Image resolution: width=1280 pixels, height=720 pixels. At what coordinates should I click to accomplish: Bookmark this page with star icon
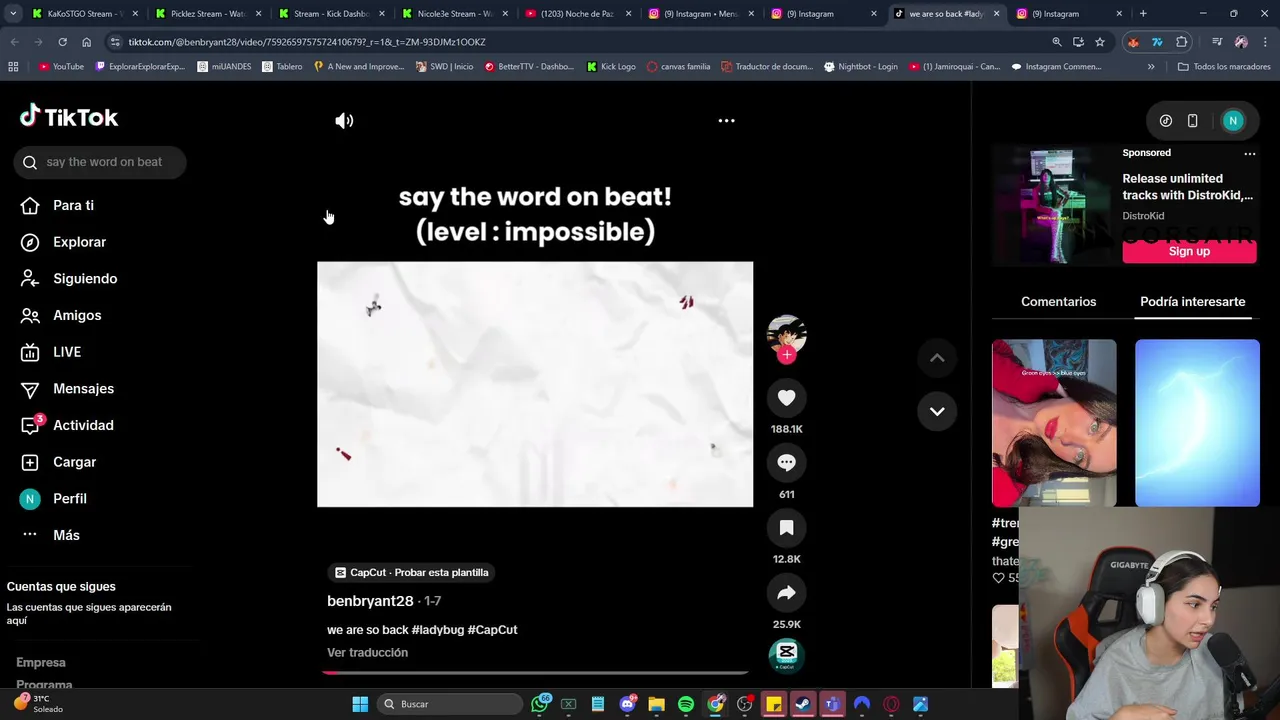click(x=1100, y=42)
